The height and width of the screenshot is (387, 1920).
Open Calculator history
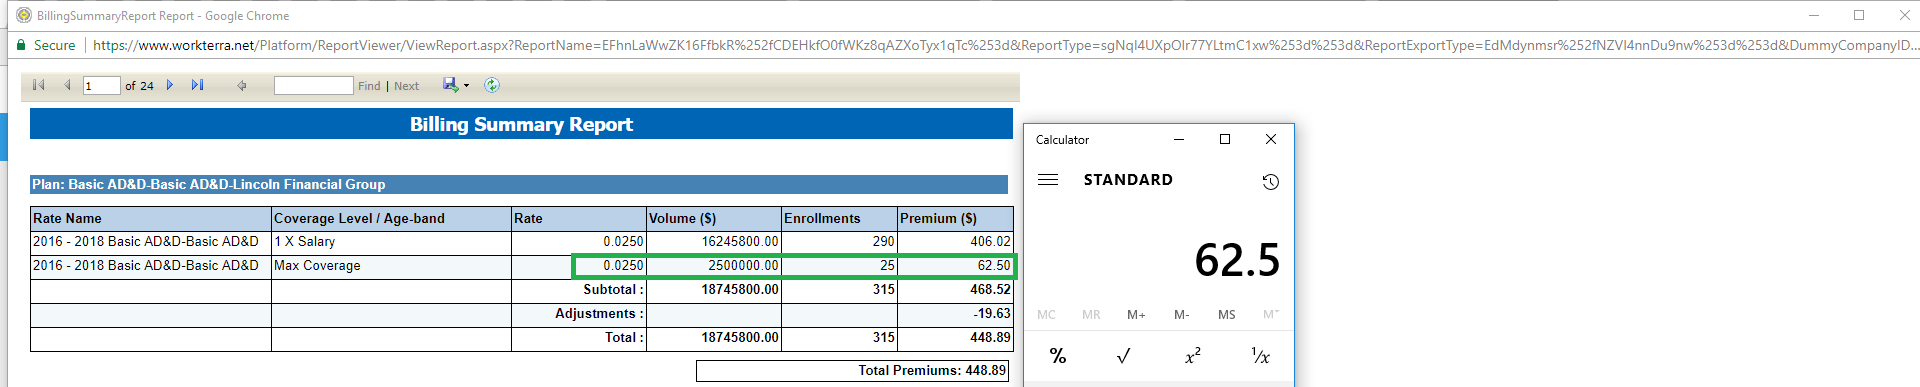tap(1270, 181)
